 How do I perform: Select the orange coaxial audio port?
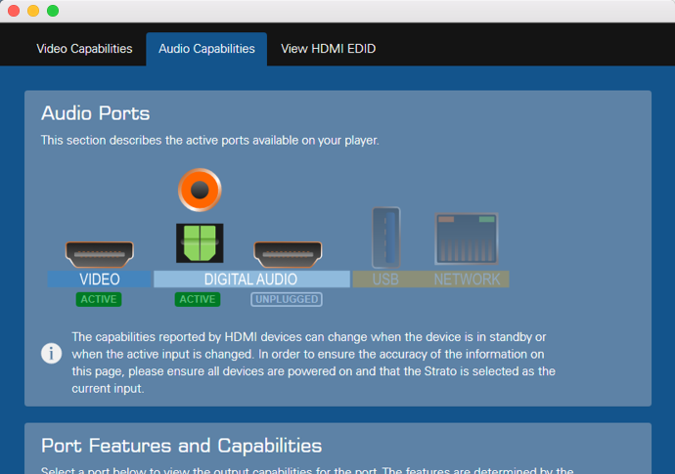pos(198,189)
